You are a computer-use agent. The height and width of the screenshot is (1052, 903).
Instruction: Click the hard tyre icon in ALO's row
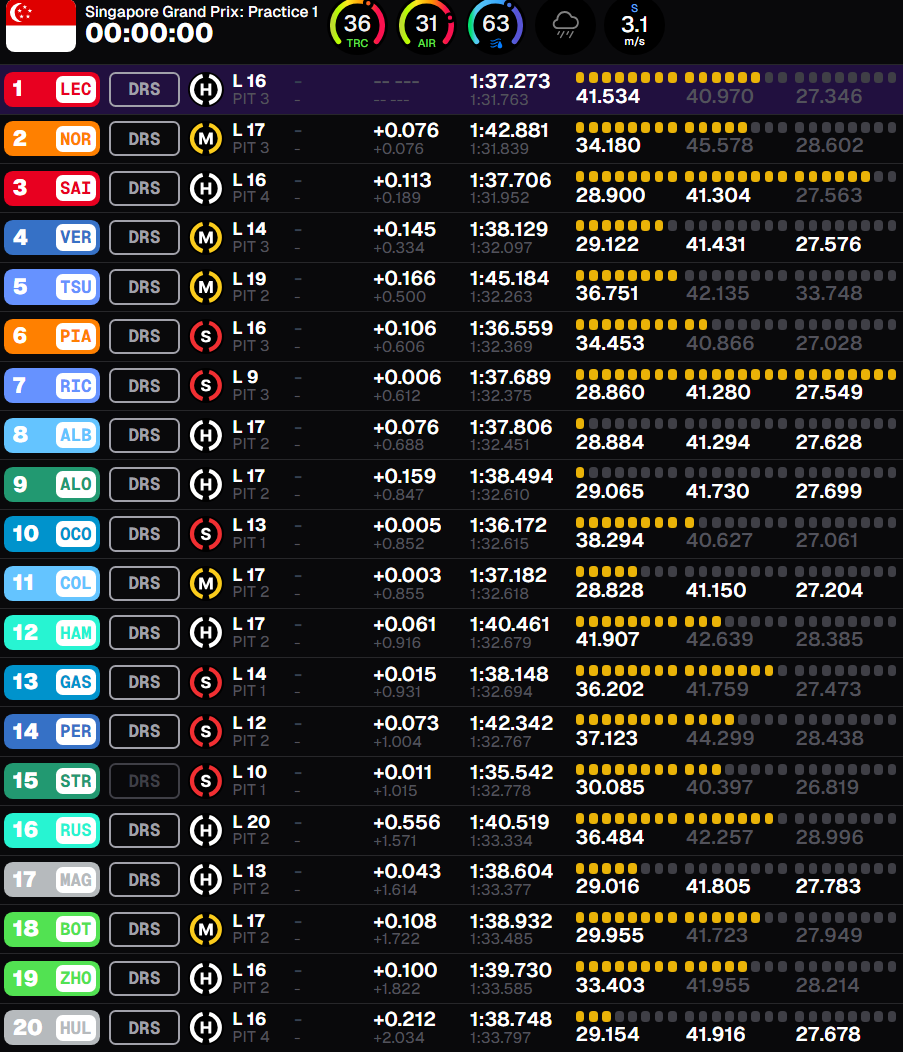pyautogui.click(x=206, y=484)
